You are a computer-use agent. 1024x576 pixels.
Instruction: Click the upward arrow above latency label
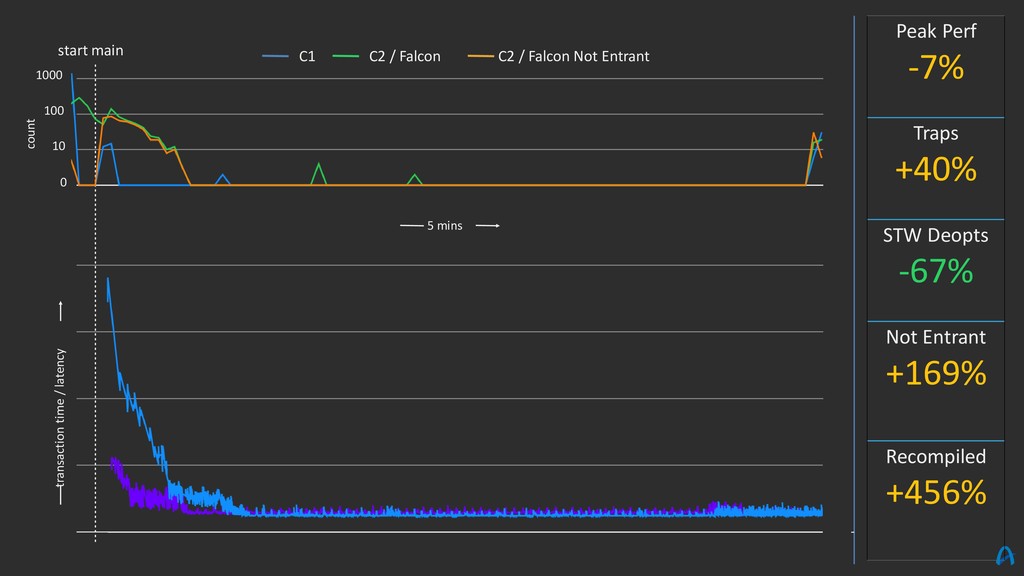coord(61,311)
